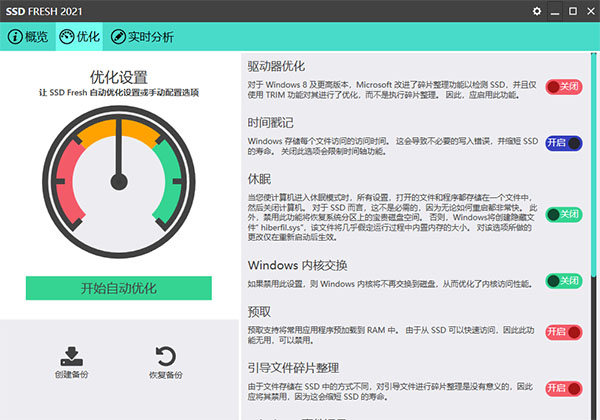Toggle the 驱动器优化 switch
Image resolution: width=600 pixels, height=420 pixels.
[x=563, y=87]
